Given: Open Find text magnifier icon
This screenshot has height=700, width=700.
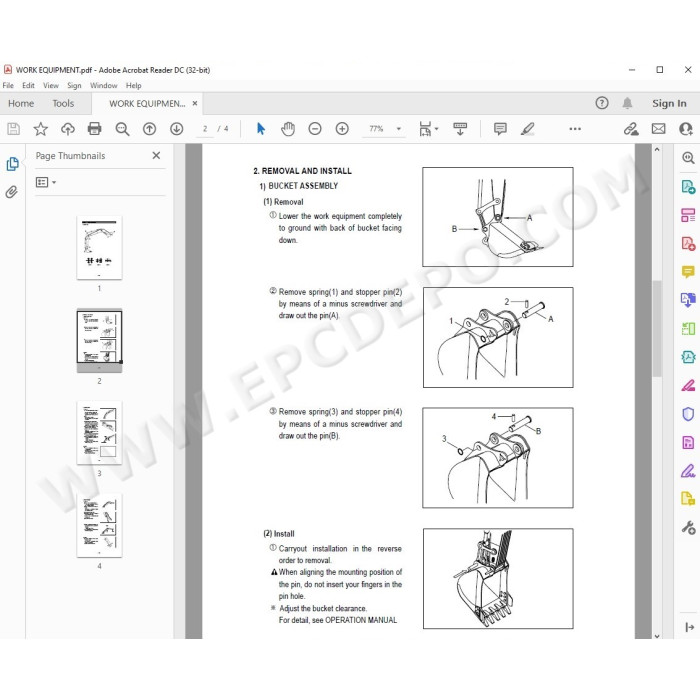Looking at the screenshot, I should pyautogui.click(x=122, y=129).
